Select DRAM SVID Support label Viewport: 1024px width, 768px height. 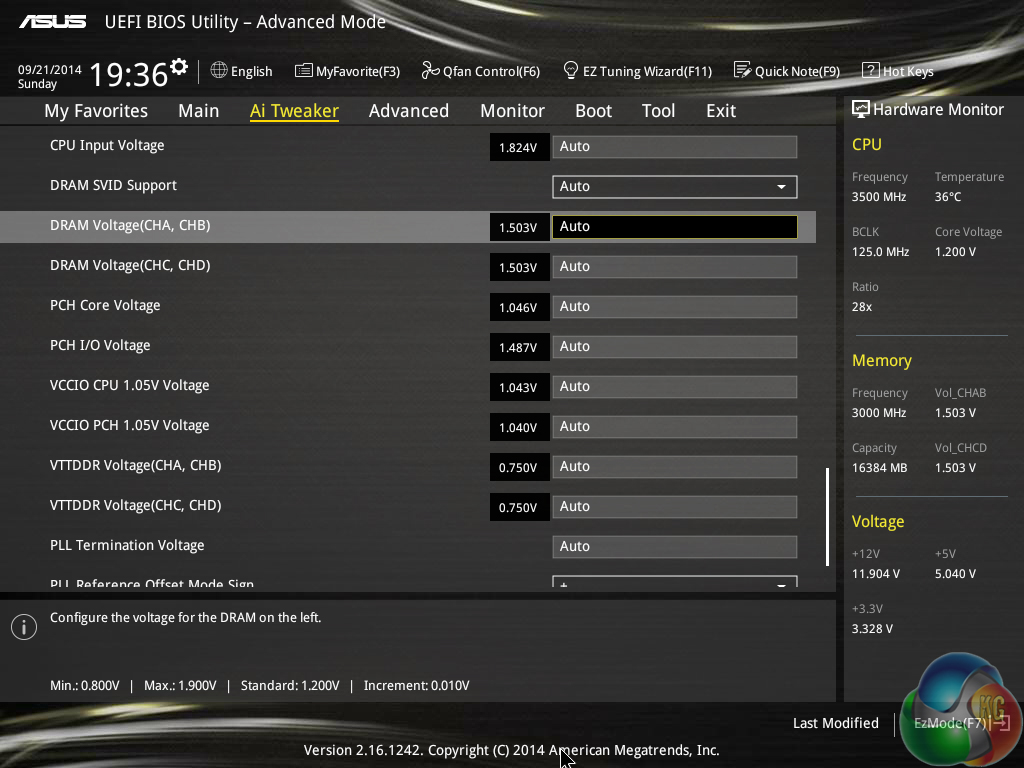(113, 185)
